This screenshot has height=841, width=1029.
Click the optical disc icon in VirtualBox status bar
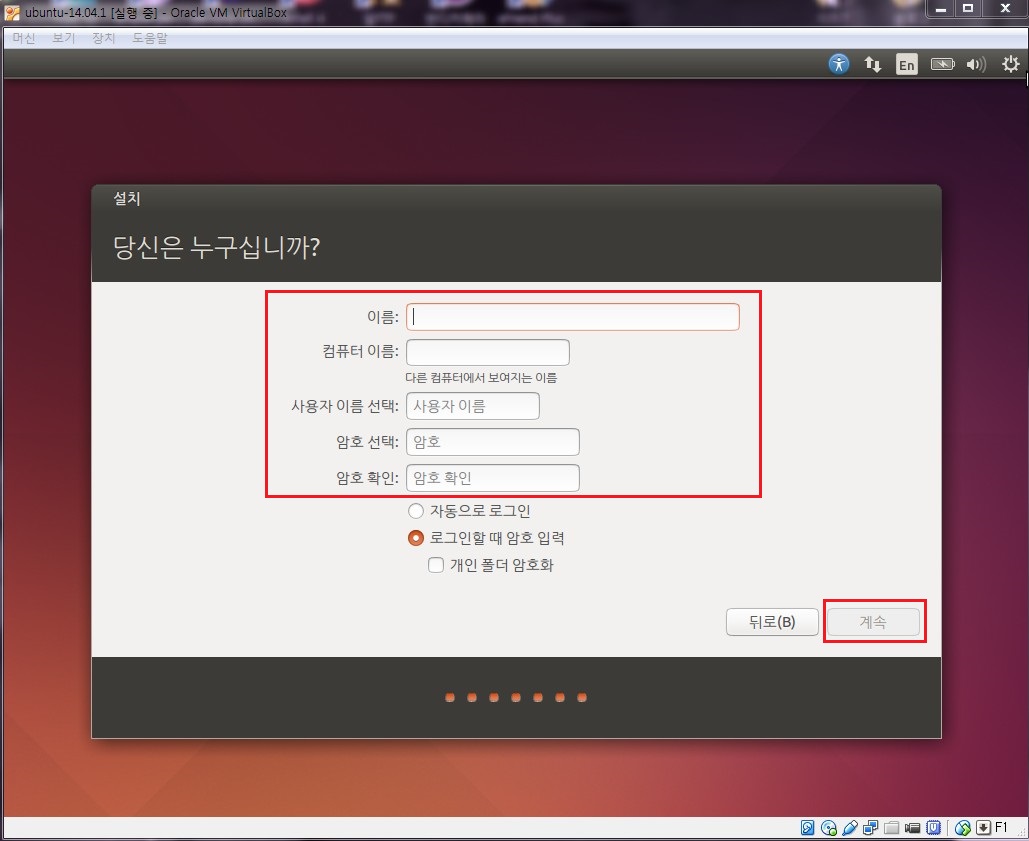(829, 827)
